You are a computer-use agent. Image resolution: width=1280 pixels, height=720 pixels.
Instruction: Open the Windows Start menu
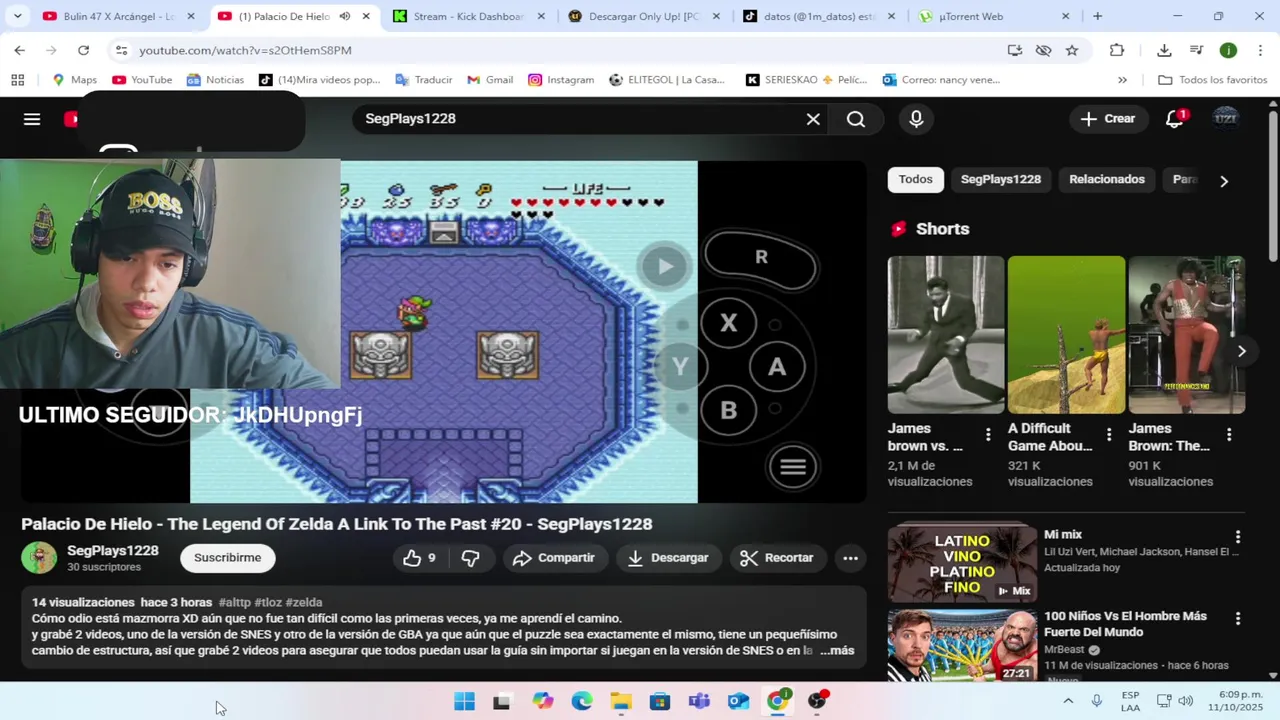[464, 701]
